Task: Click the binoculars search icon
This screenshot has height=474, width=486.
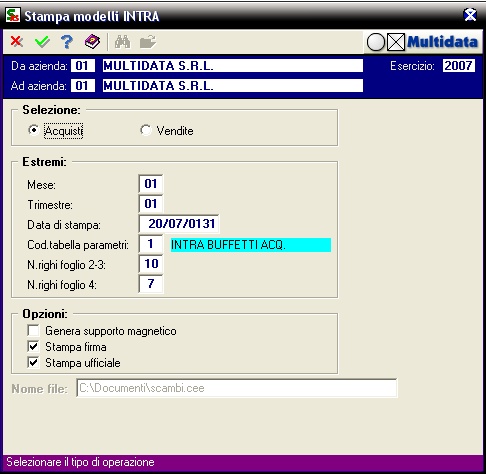Action: [x=122, y=42]
